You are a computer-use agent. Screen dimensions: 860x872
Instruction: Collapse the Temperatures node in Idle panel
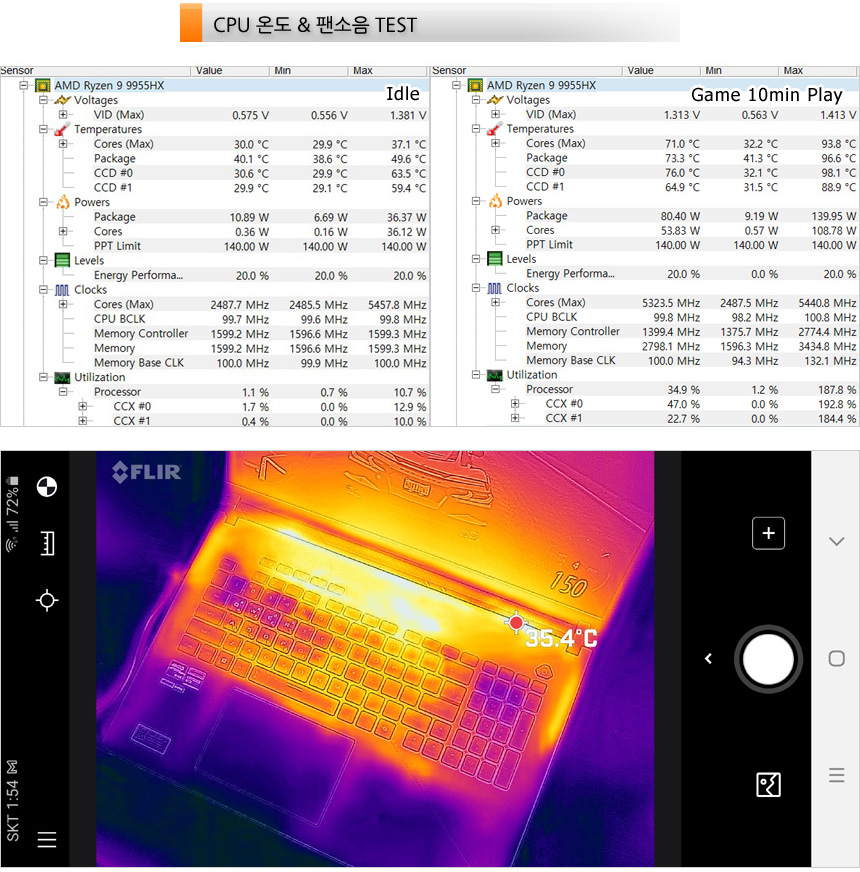coord(43,129)
